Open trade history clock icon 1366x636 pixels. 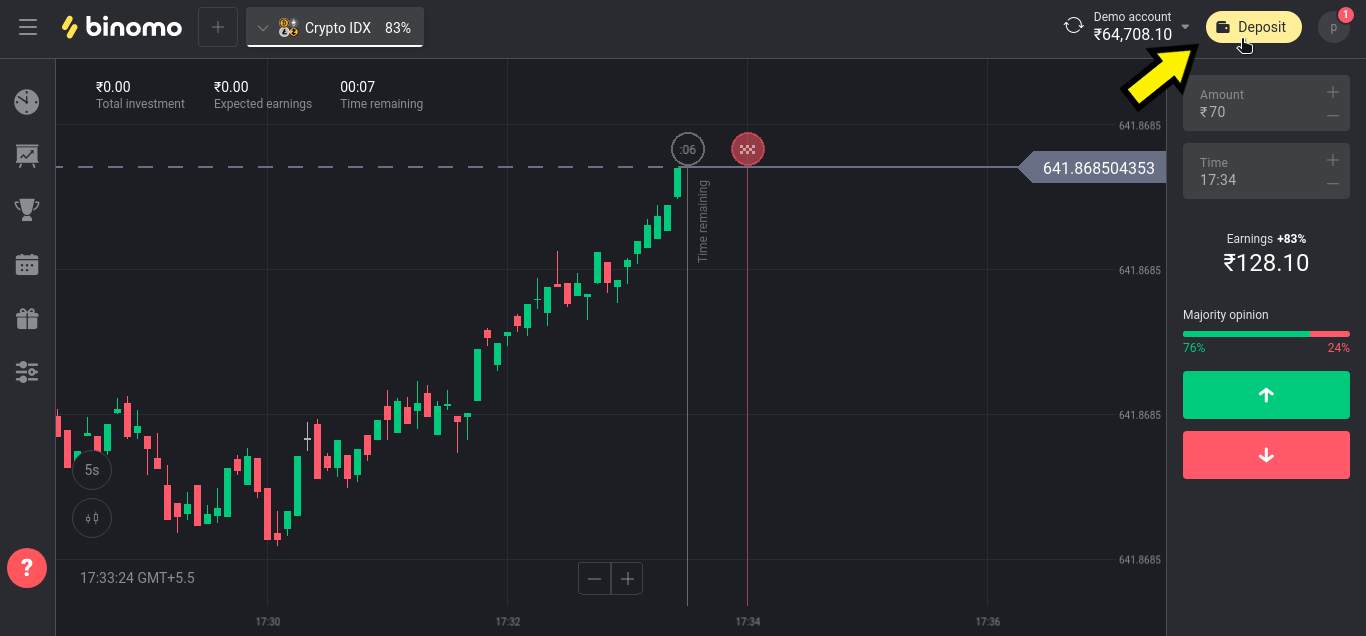point(27,102)
